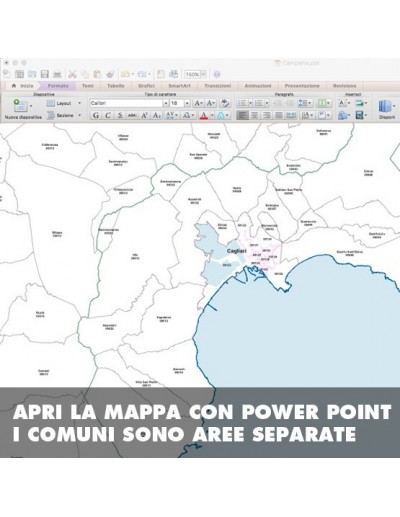Select Center text alignment button
The height and width of the screenshot is (517, 400).
pos(255,115)
